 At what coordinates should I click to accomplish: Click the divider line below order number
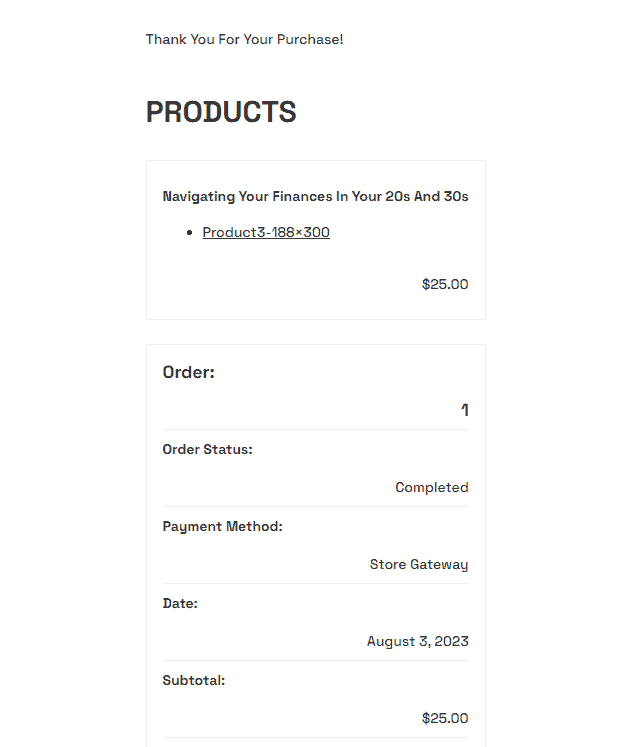pyautogui.click(x=315, y=430)
